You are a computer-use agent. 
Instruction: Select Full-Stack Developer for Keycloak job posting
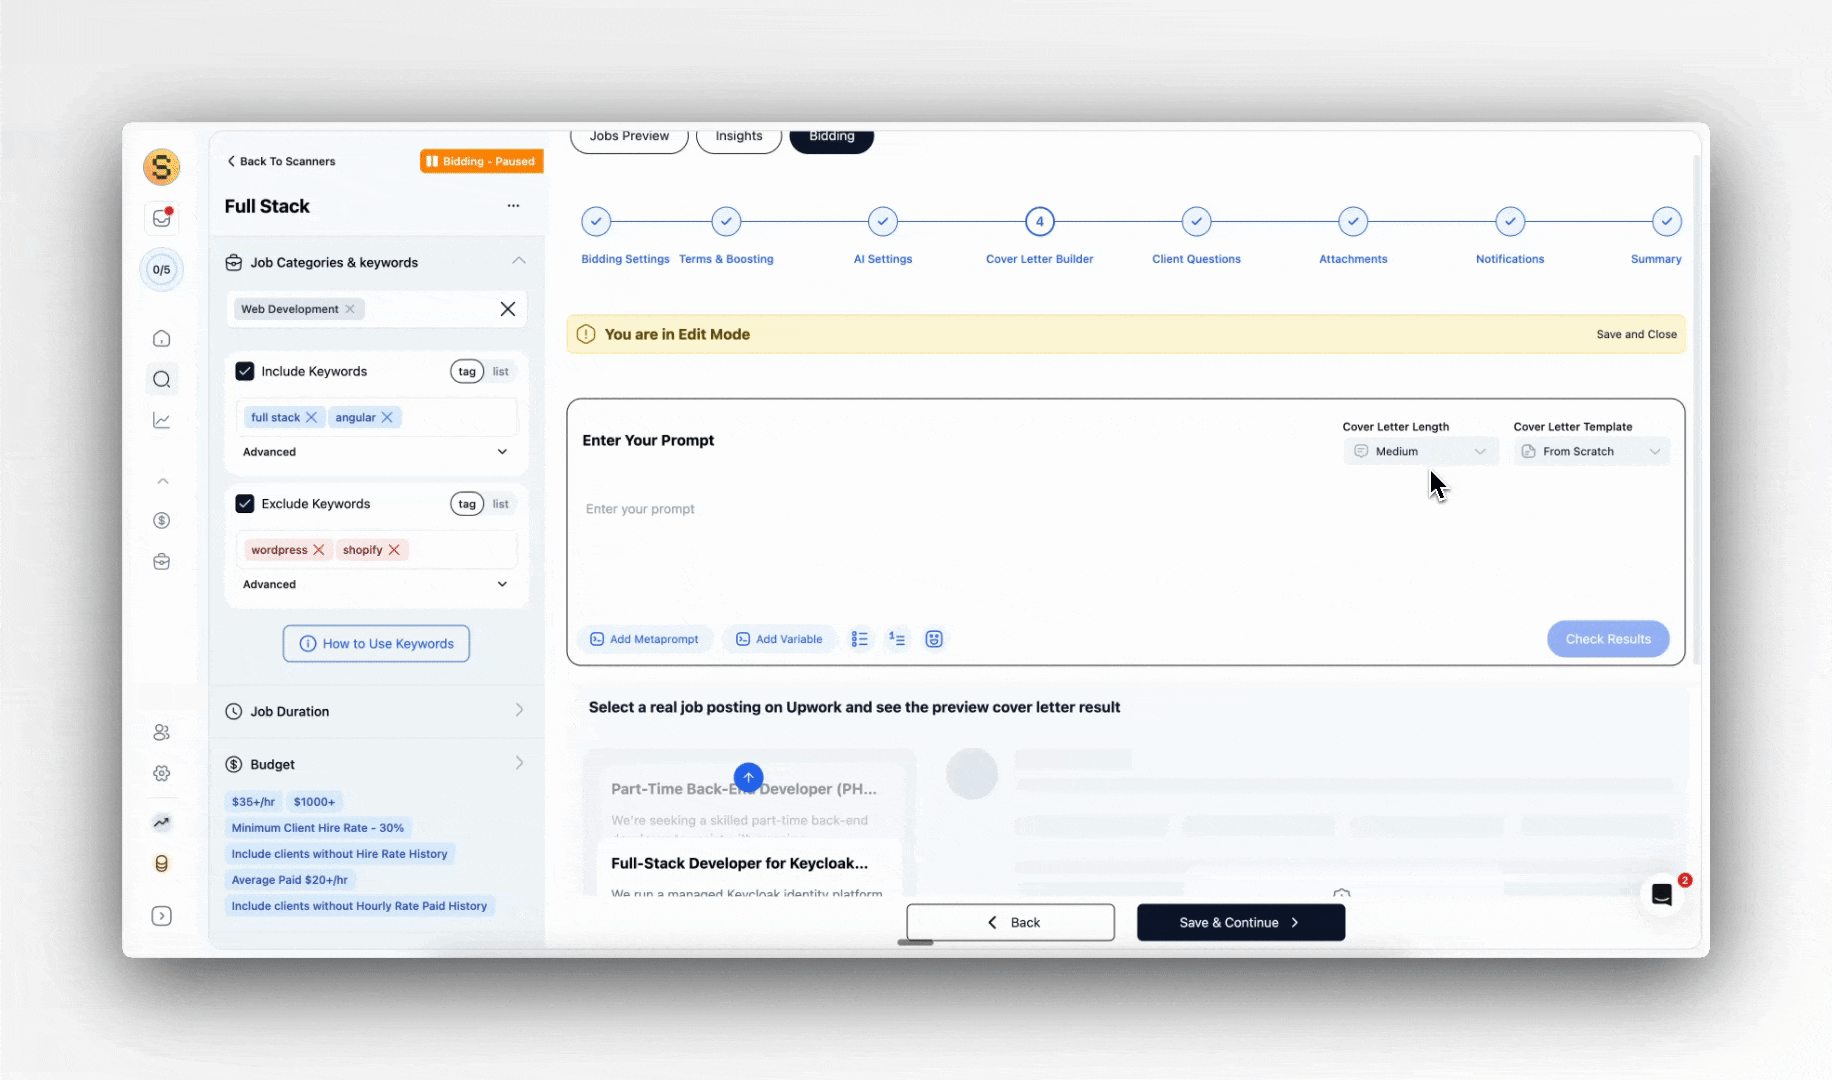[749, 870]
